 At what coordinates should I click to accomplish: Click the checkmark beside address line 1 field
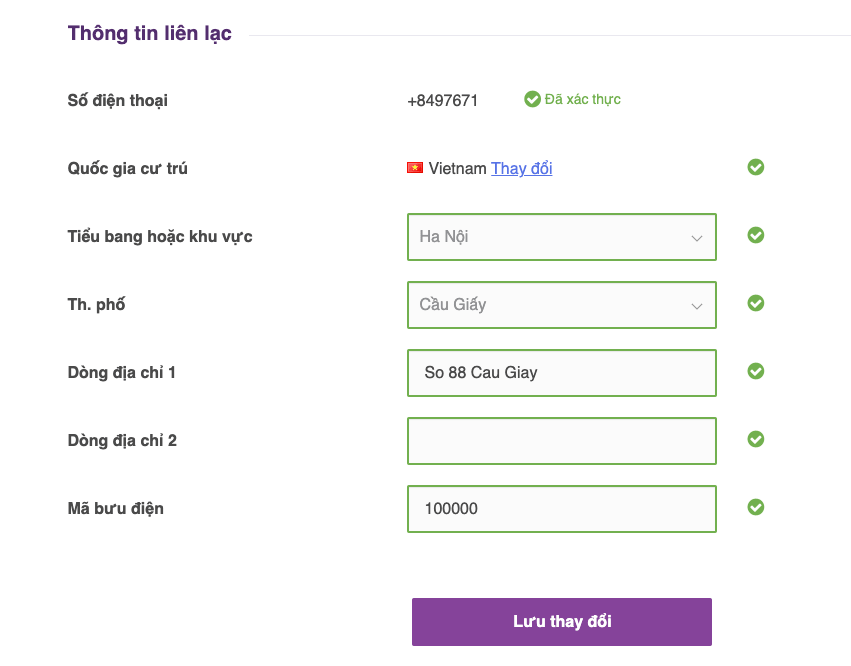tap(755, 371)
